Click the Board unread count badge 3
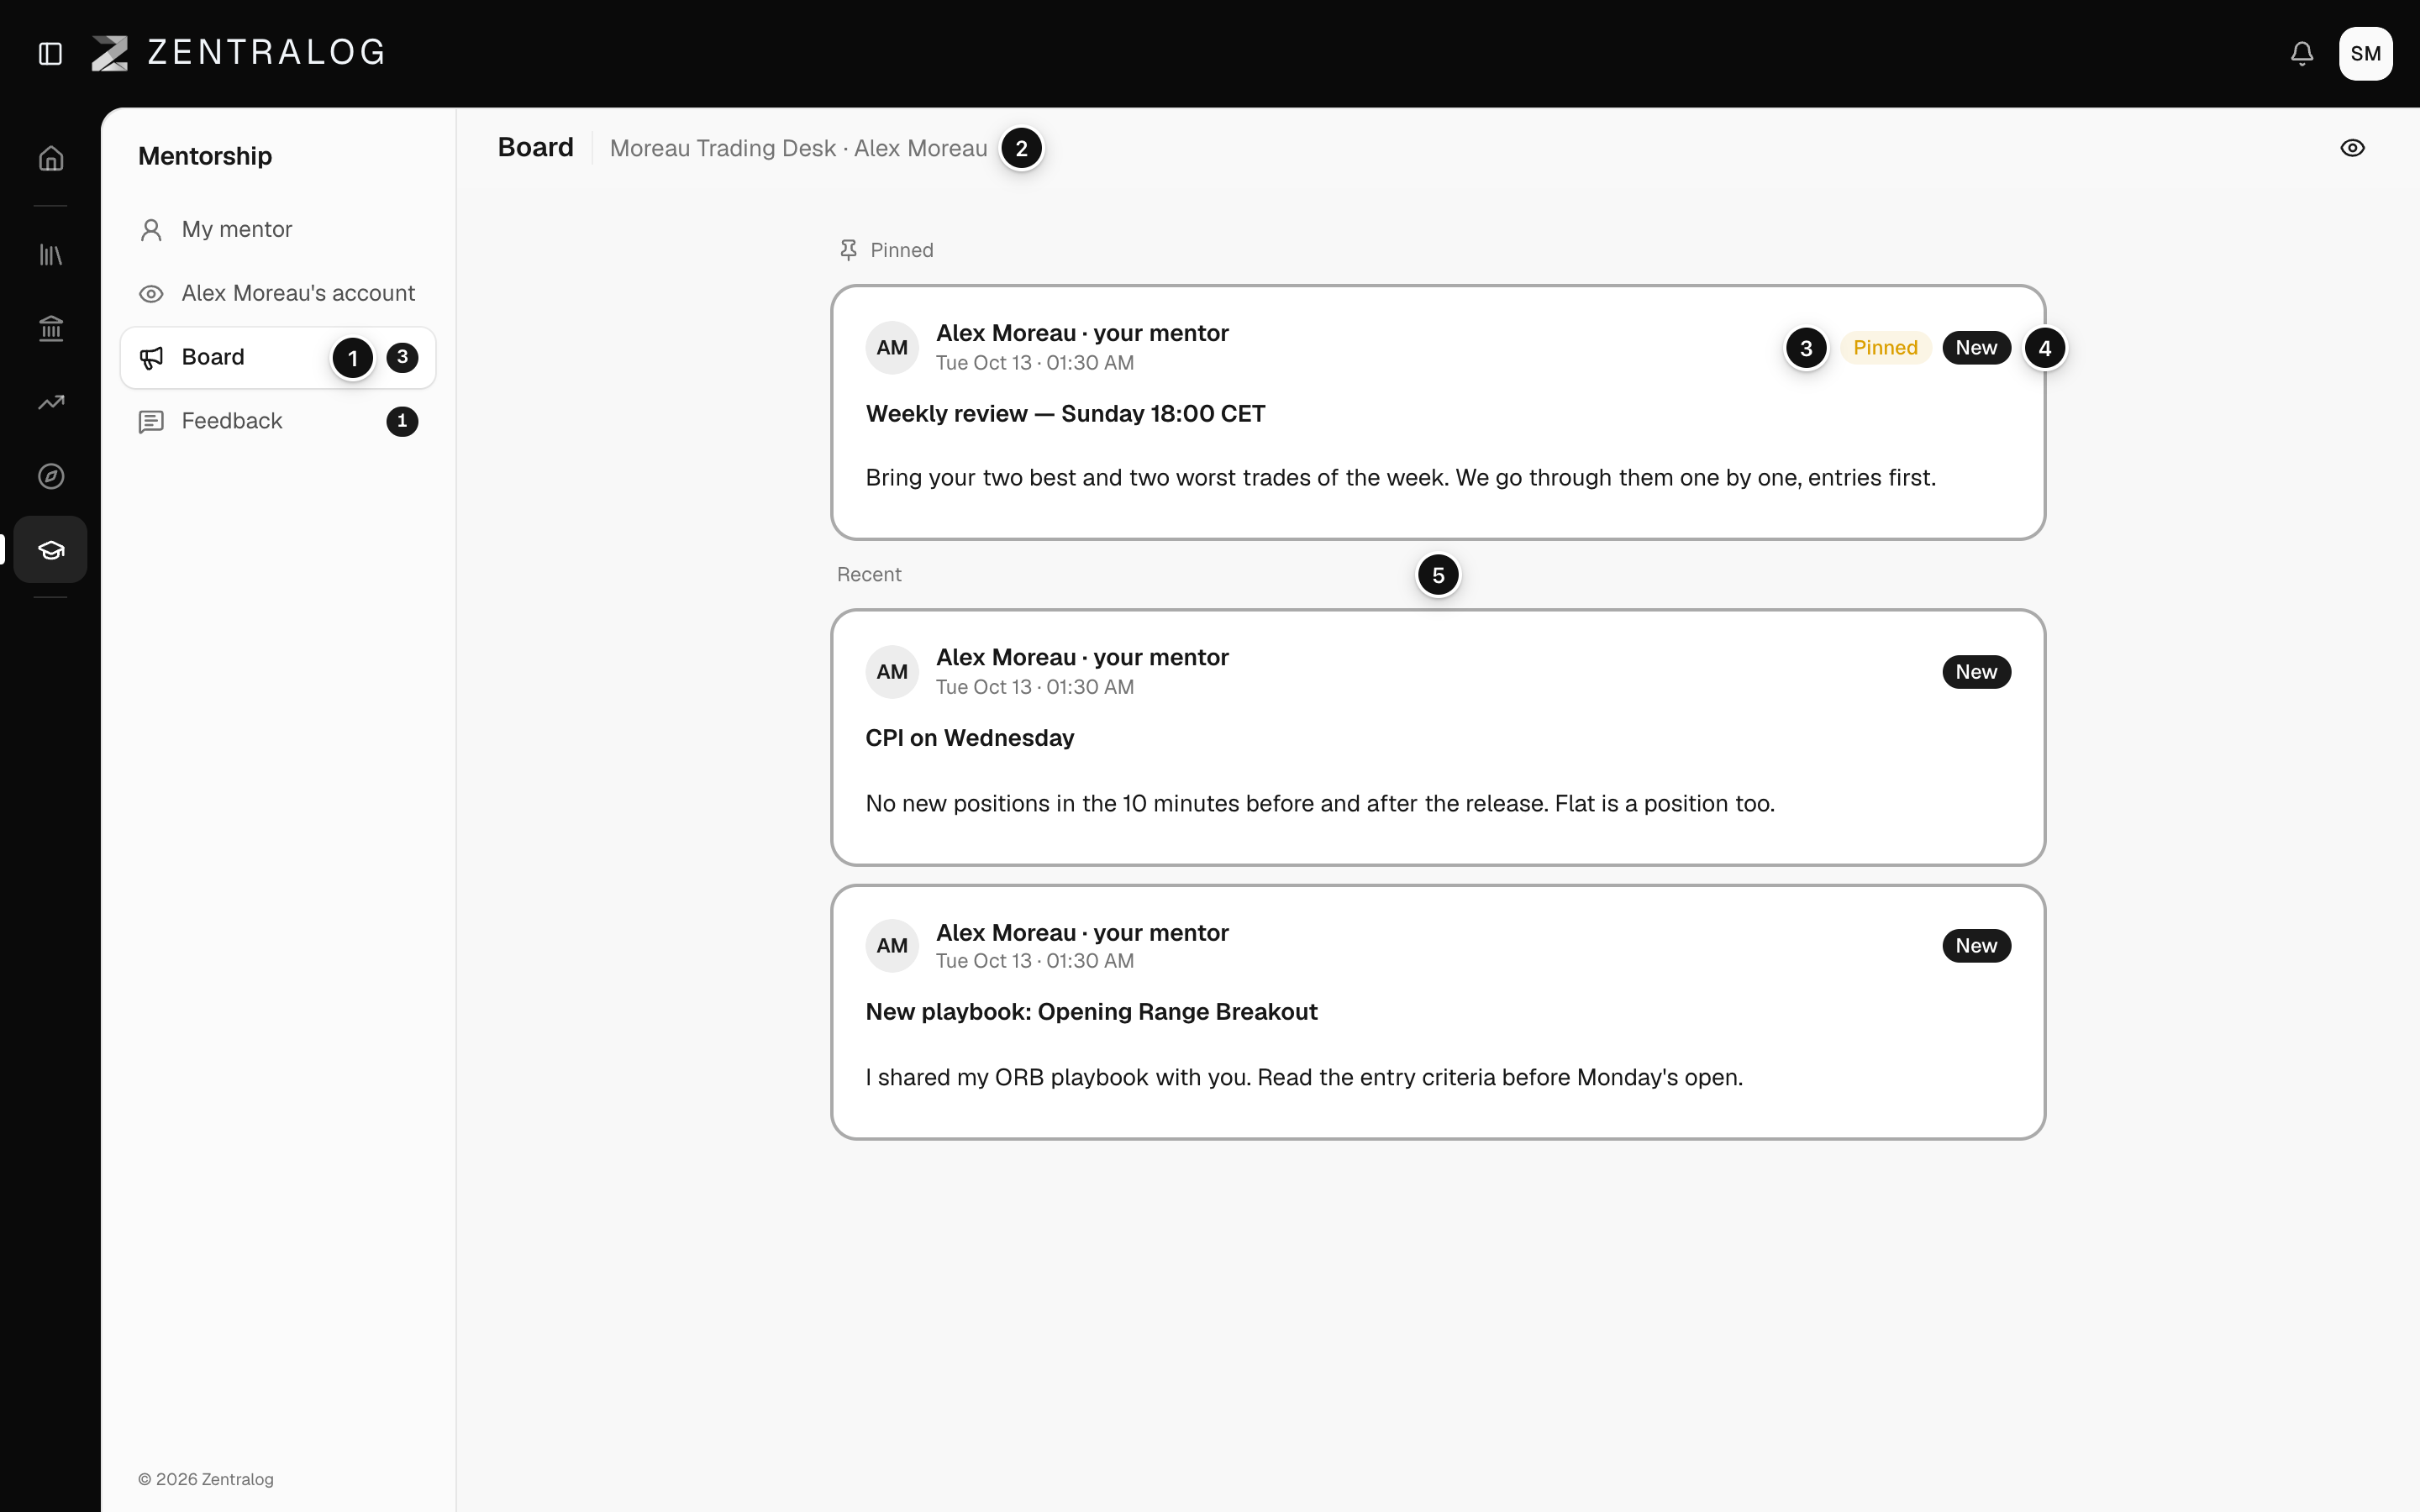 402,357
